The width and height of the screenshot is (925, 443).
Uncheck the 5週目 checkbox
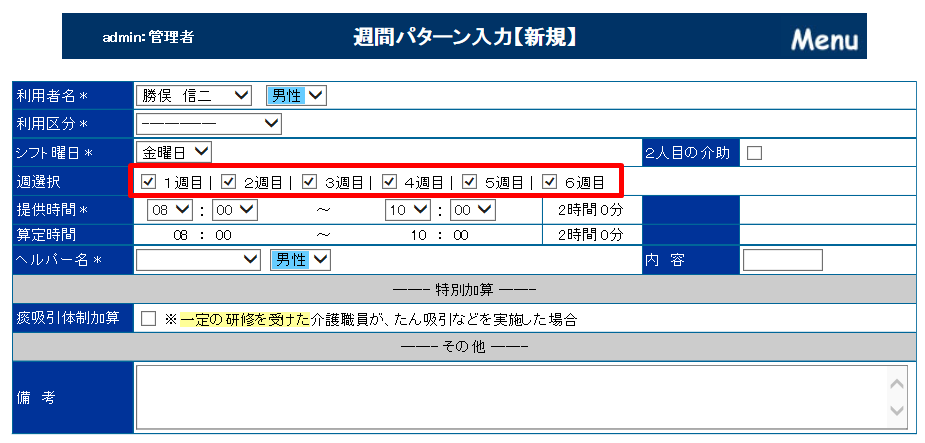click(469, 182)
